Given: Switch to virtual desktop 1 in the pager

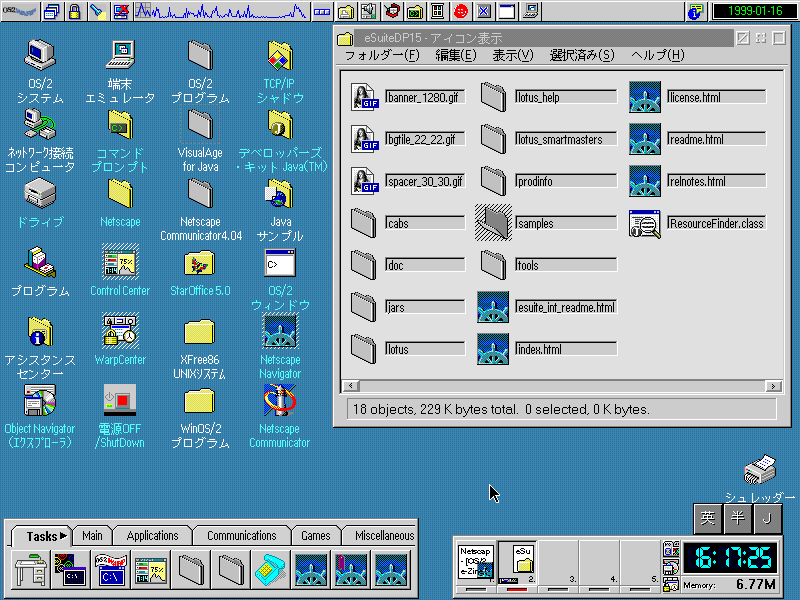Looking at the screenshot, I should (x=476, y=563).
